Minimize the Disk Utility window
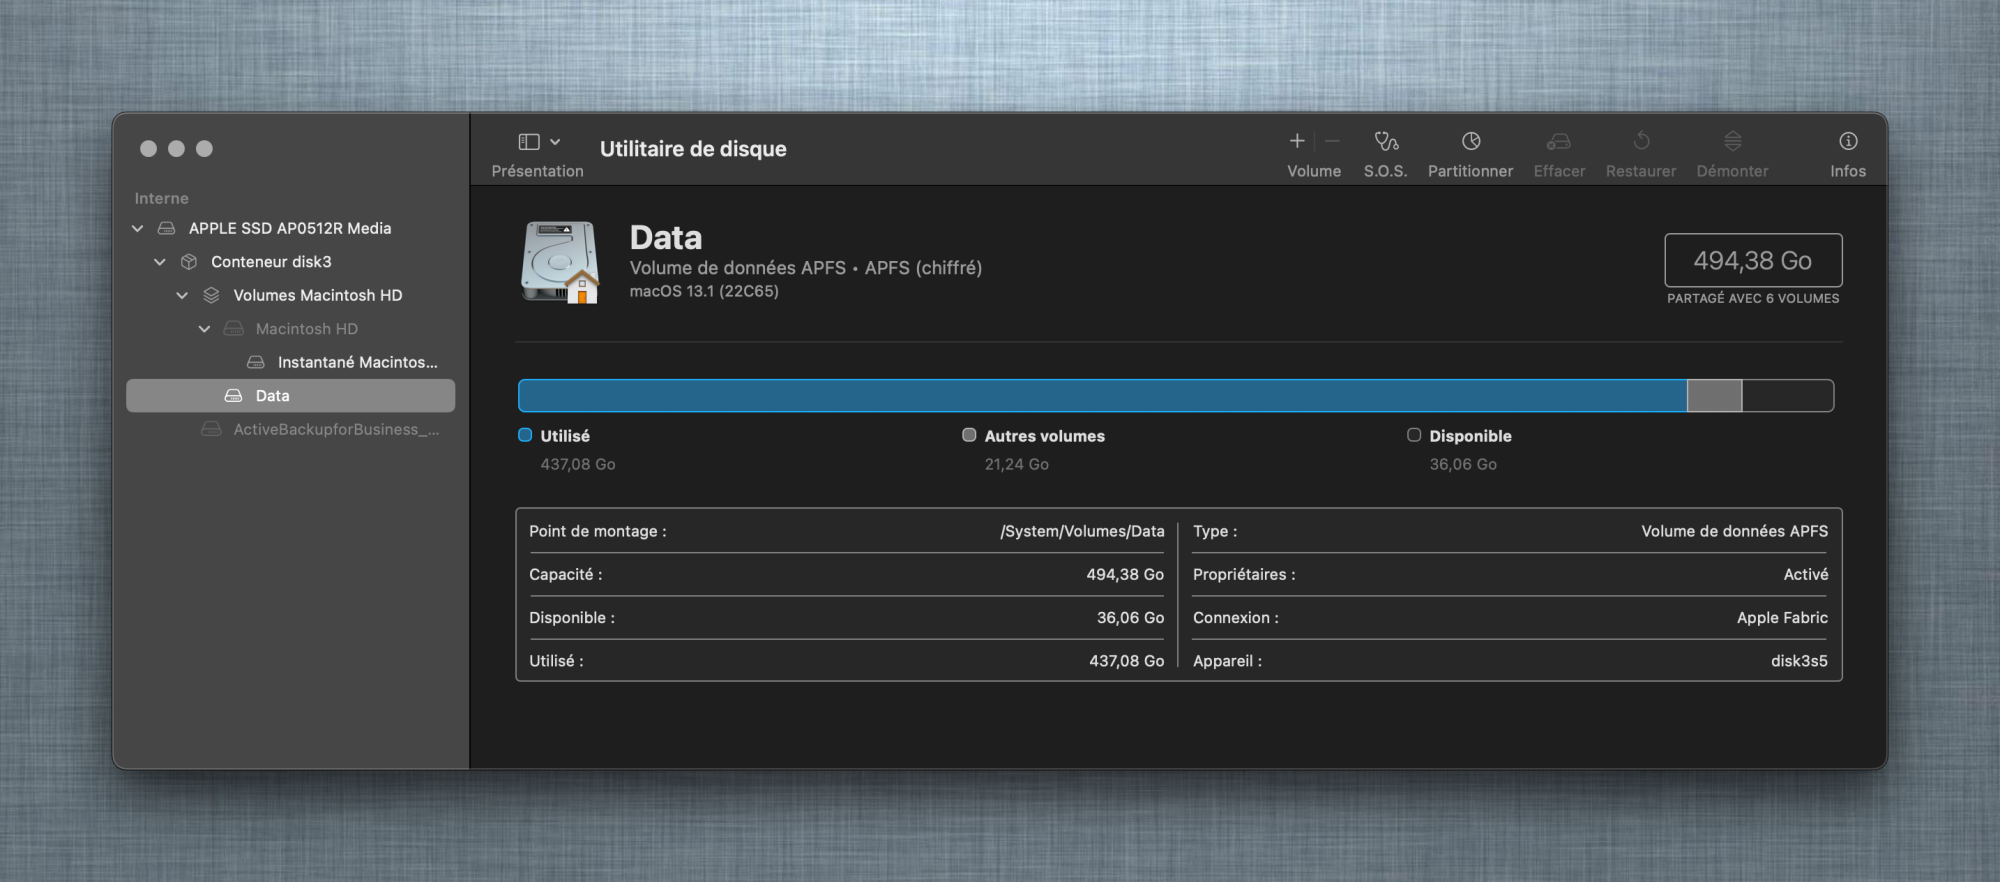The height and width of the screenshot is (882, 2000). click(x=177, y=149)
